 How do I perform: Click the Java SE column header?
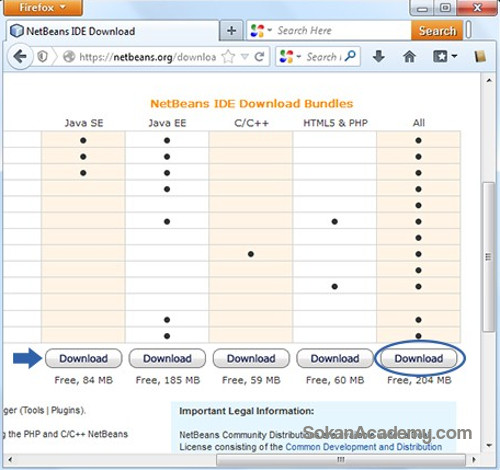click(x=84, y=123)
